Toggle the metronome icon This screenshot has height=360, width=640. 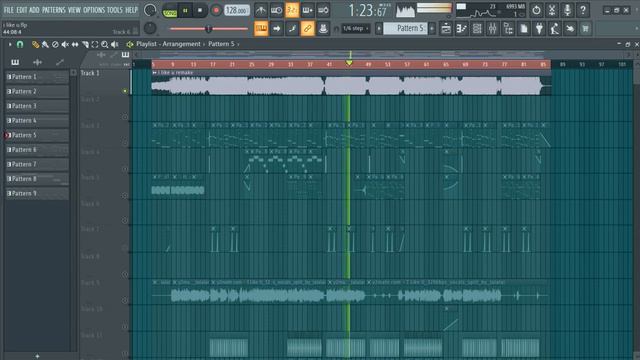[261, 10]
